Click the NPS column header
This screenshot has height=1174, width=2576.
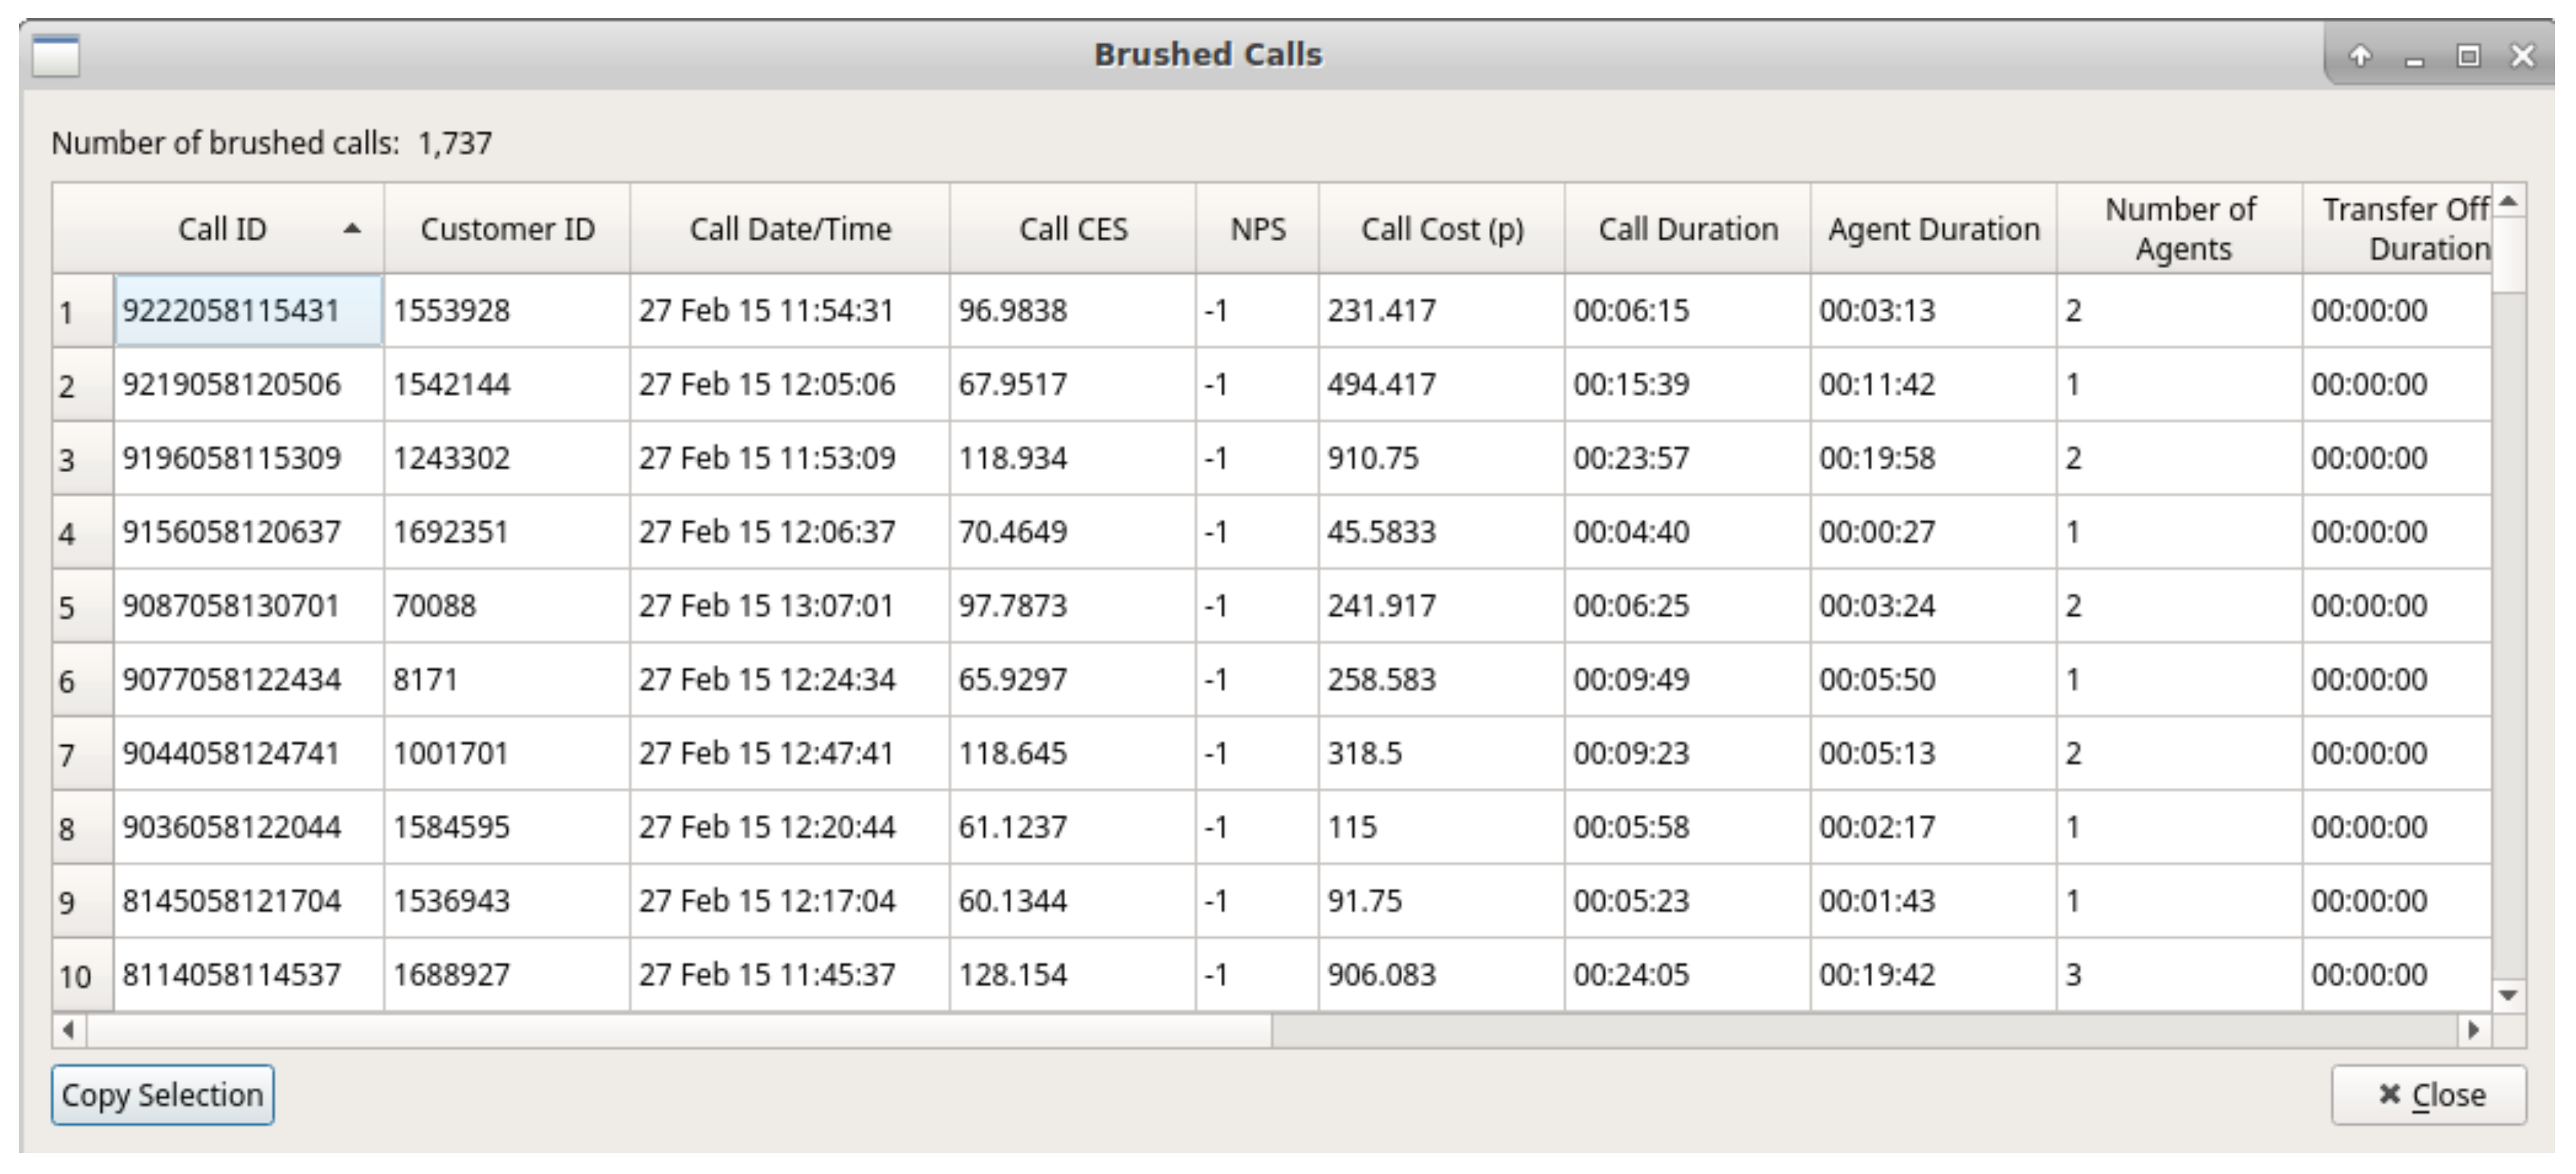[x=1257, y=229]
